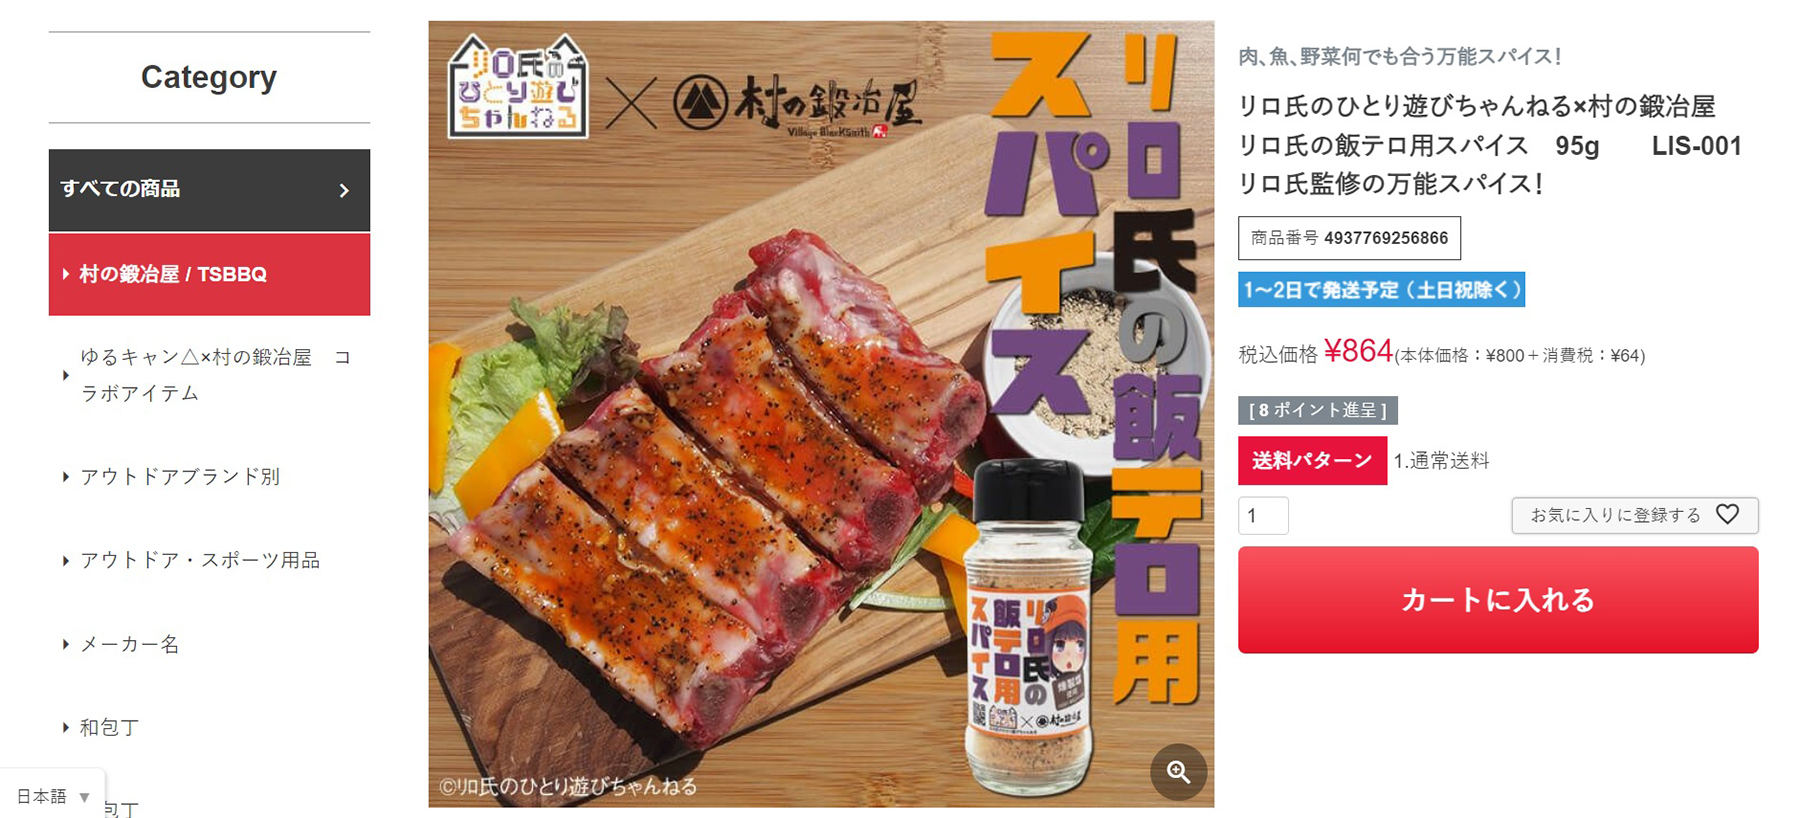Click the magnifier zoom icon on product image

[1178, 771]
